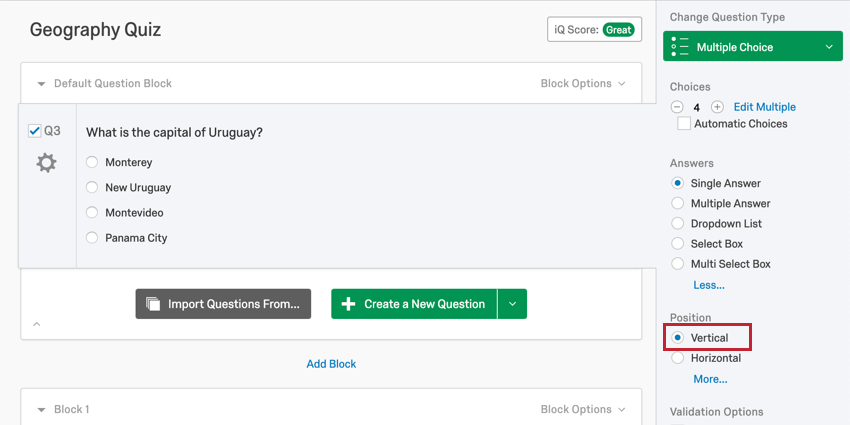Screen dimensions: 850x425
Task: Collapse block using the small up caret
Action: (36, 324)
